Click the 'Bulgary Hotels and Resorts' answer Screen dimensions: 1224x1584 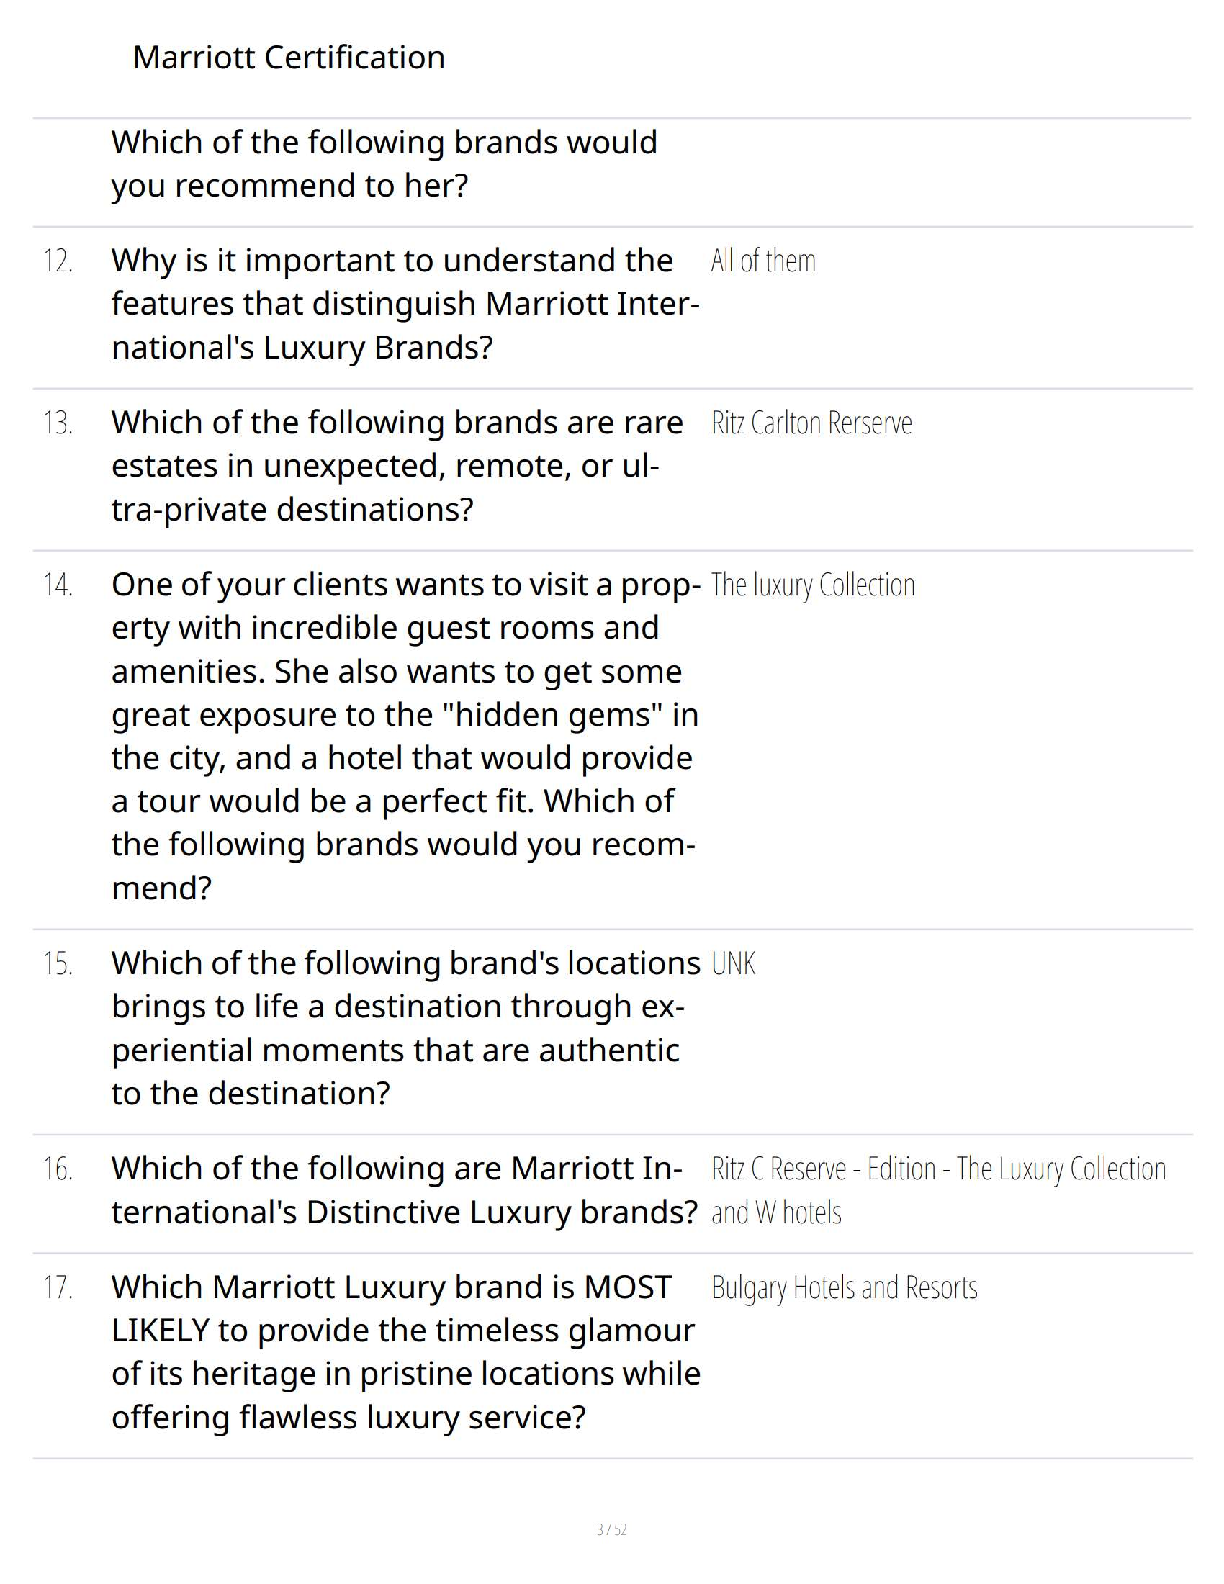844,1288
